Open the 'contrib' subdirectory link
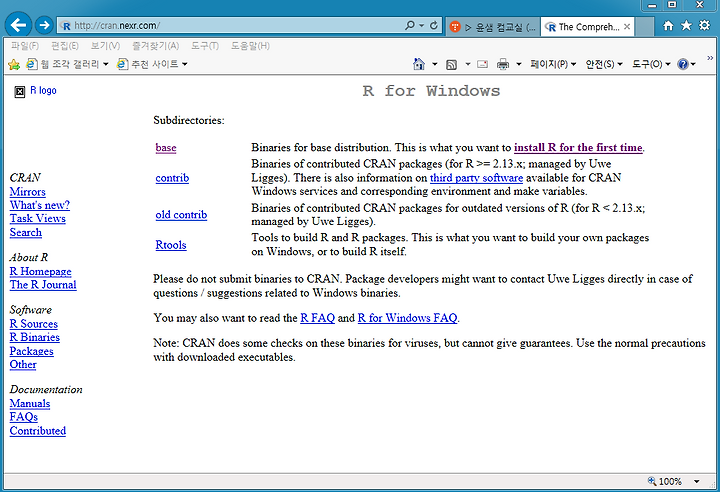720x492 pixels. tap(172, 178)
